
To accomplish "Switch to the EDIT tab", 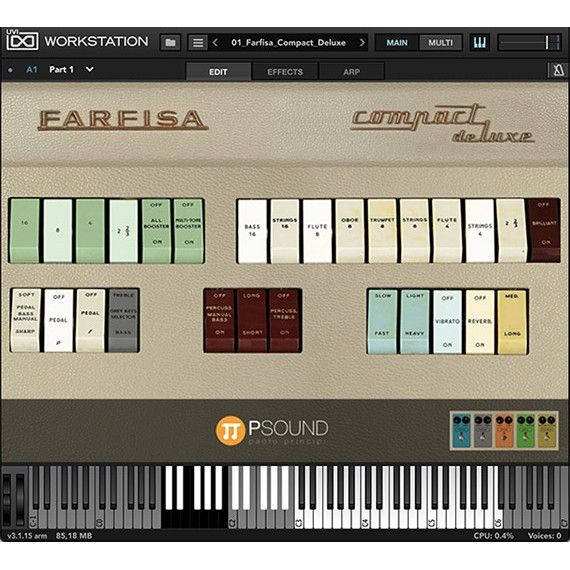I will point(218,71).
